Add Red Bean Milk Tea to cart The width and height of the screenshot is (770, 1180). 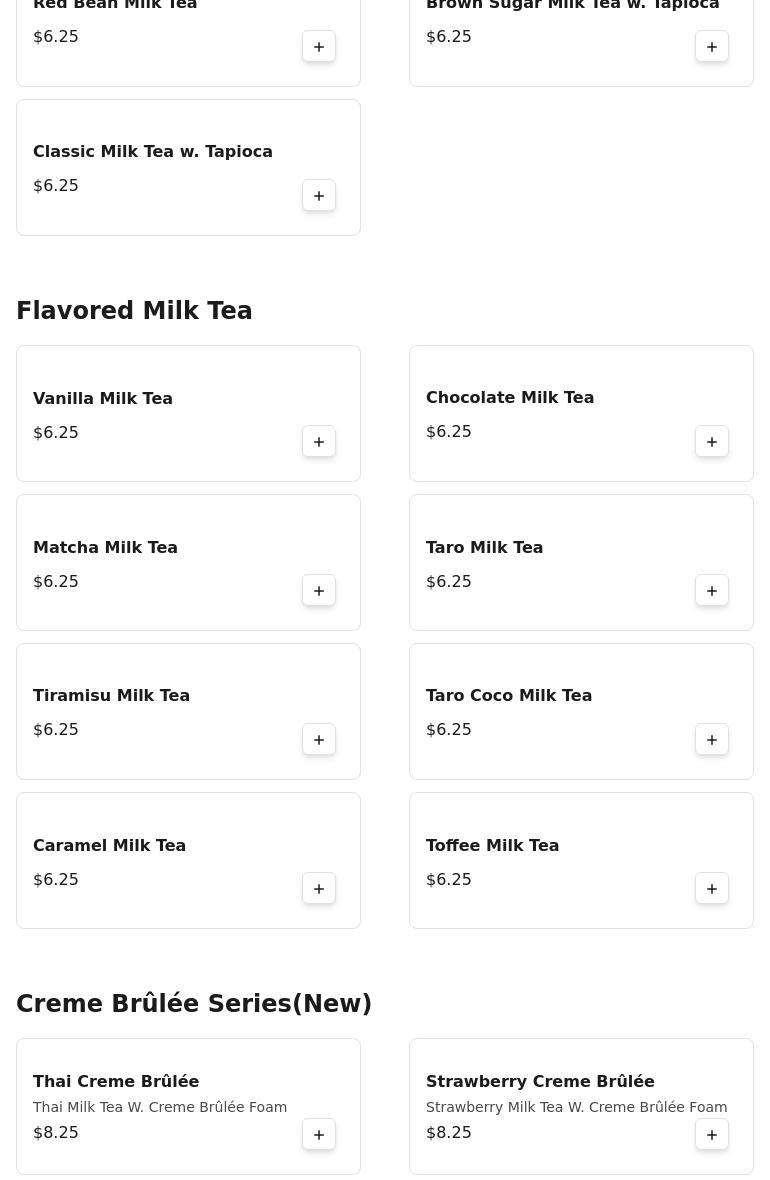(x=319, y=47)
